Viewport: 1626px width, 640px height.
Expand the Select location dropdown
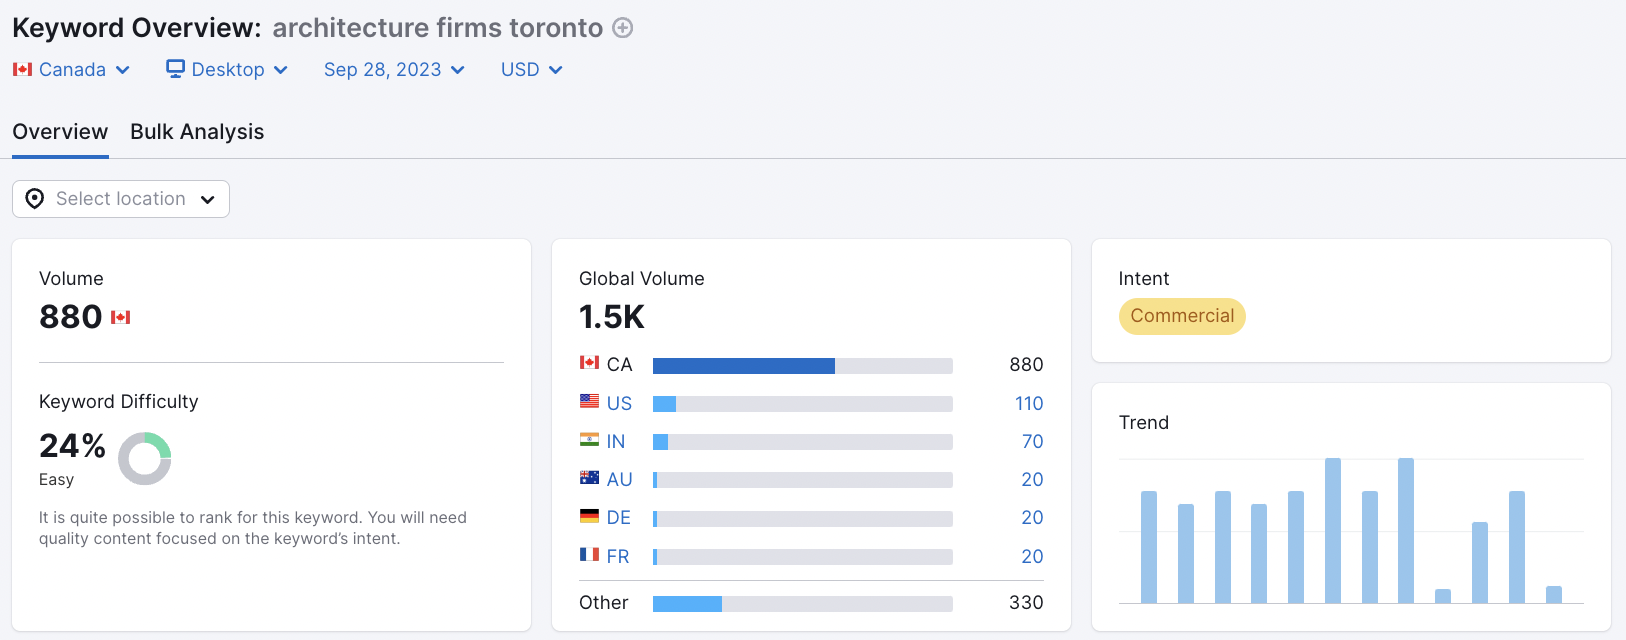[x=121, y=199]
